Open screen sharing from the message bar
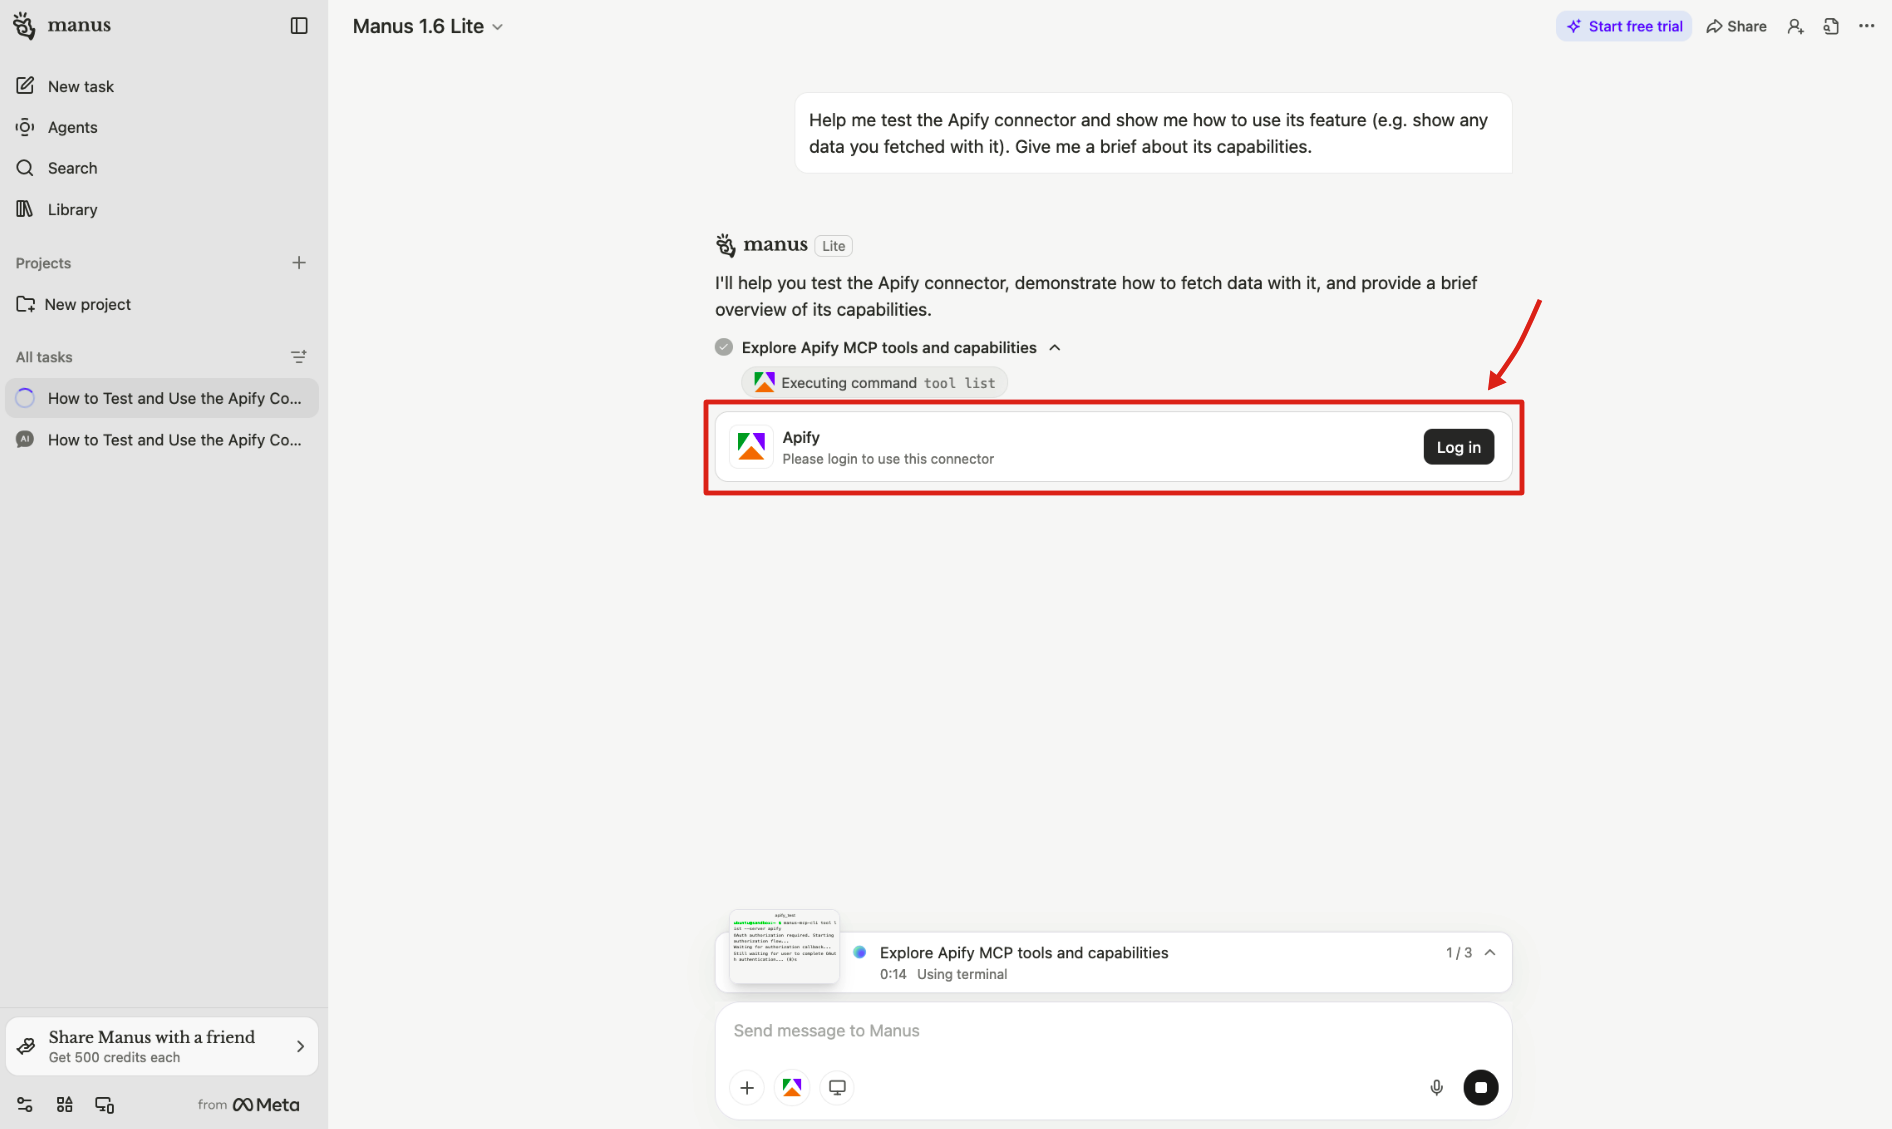The image size is (1892, 1129). [836, 1087]
